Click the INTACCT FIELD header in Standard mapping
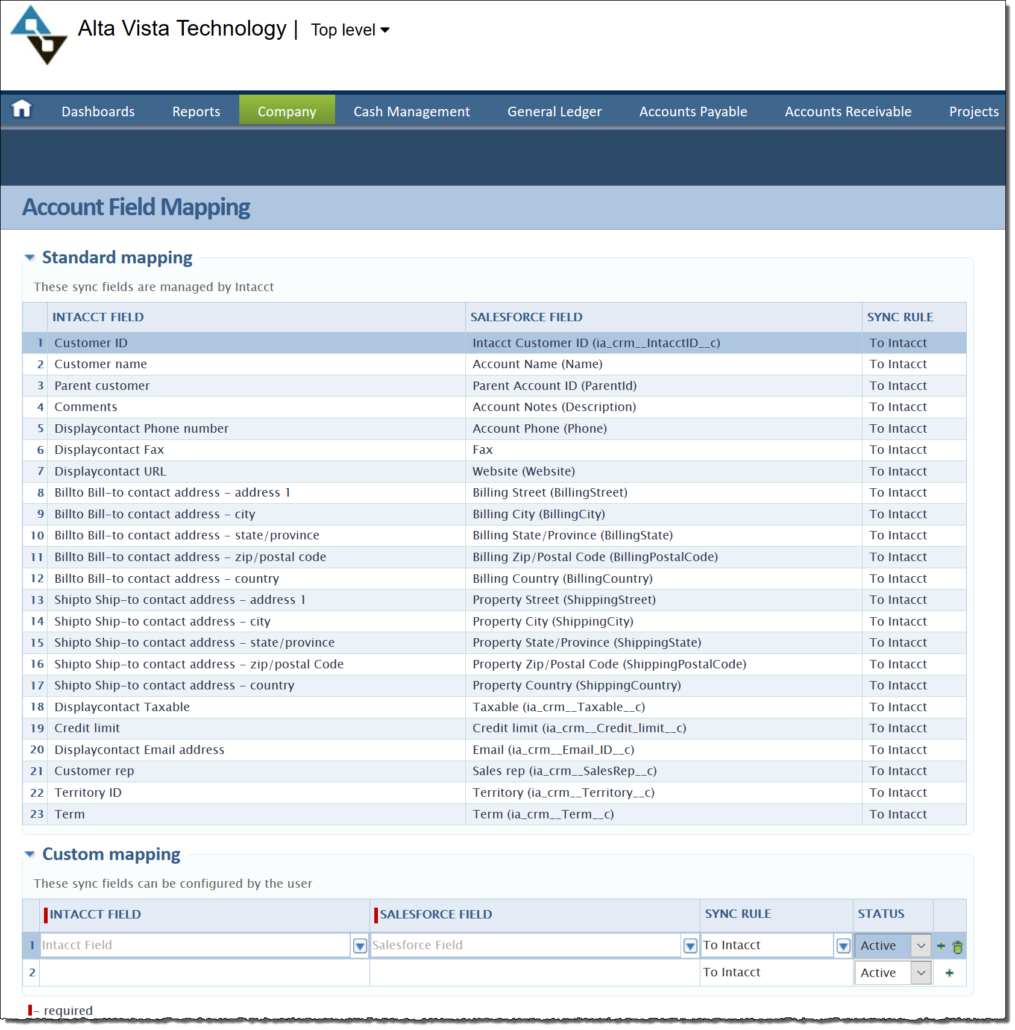The width and height of the screenshot is (1015, 1030). click(x=98, y=317)
